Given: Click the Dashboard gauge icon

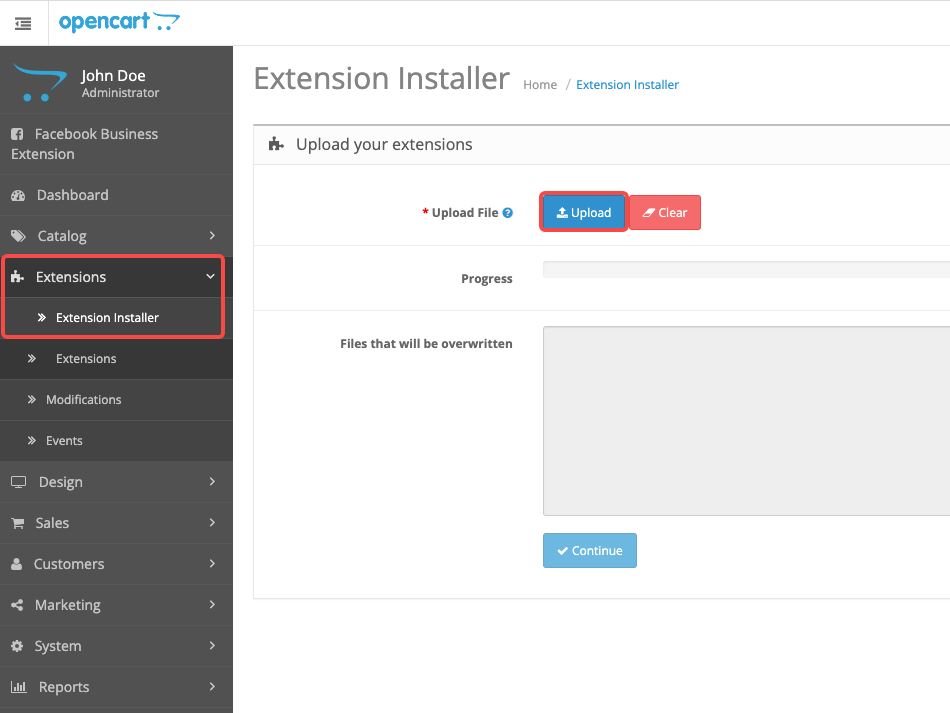Looking at the screenshot, I should pos(18,195).
